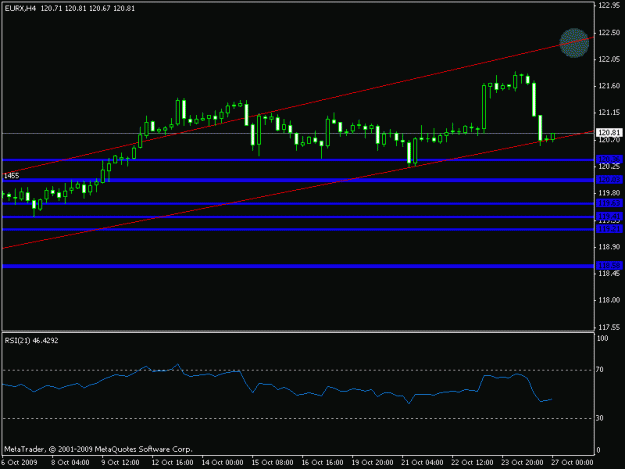Screen dimensions: 625x469
Task: Click the 120.25 price scale label
Action: [x=609, y=167]
